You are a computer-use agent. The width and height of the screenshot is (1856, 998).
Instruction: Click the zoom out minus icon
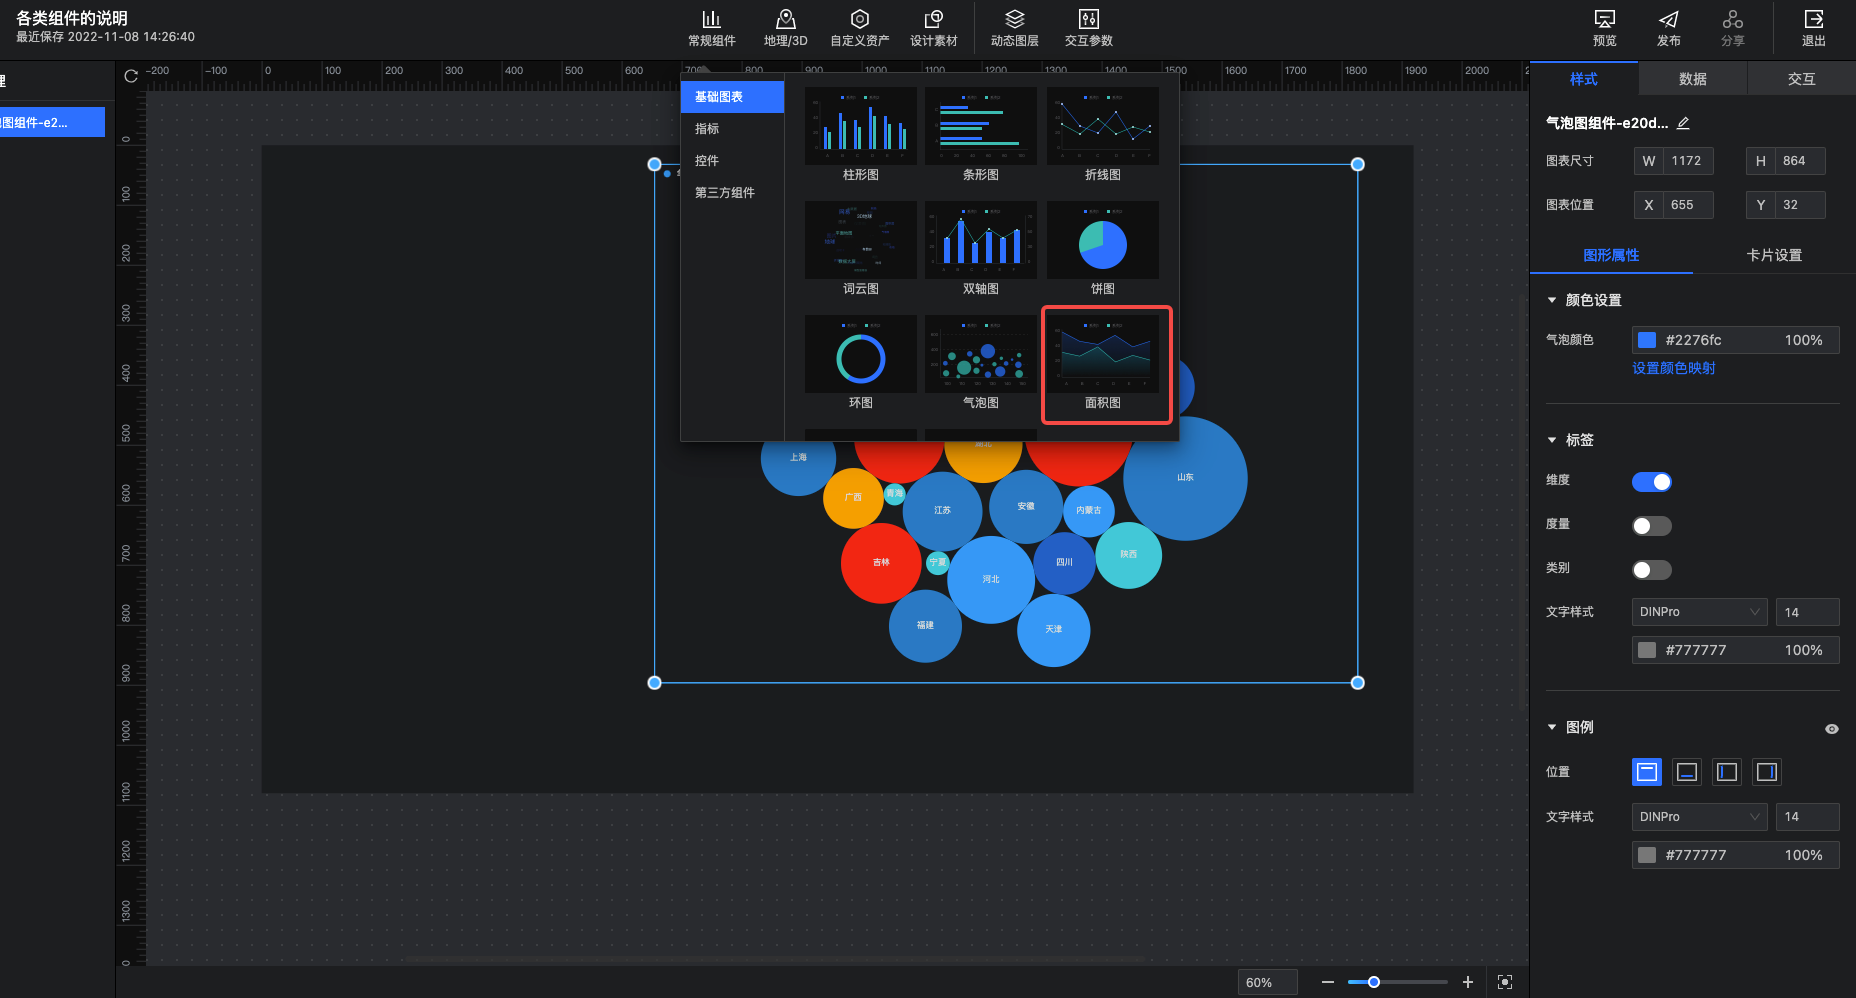click(x=1327, y=982)
